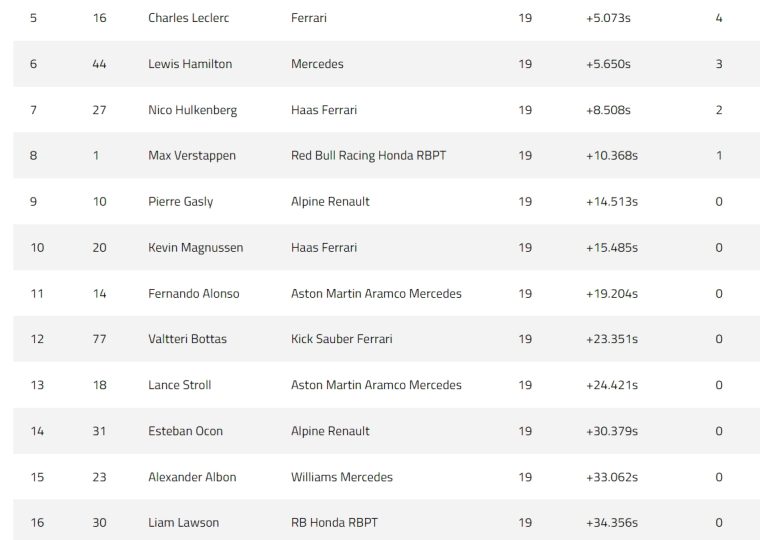Select Kevin Magnussen's name
The image size is (770, 540).
pyautogui.click(x=195, y=248)
